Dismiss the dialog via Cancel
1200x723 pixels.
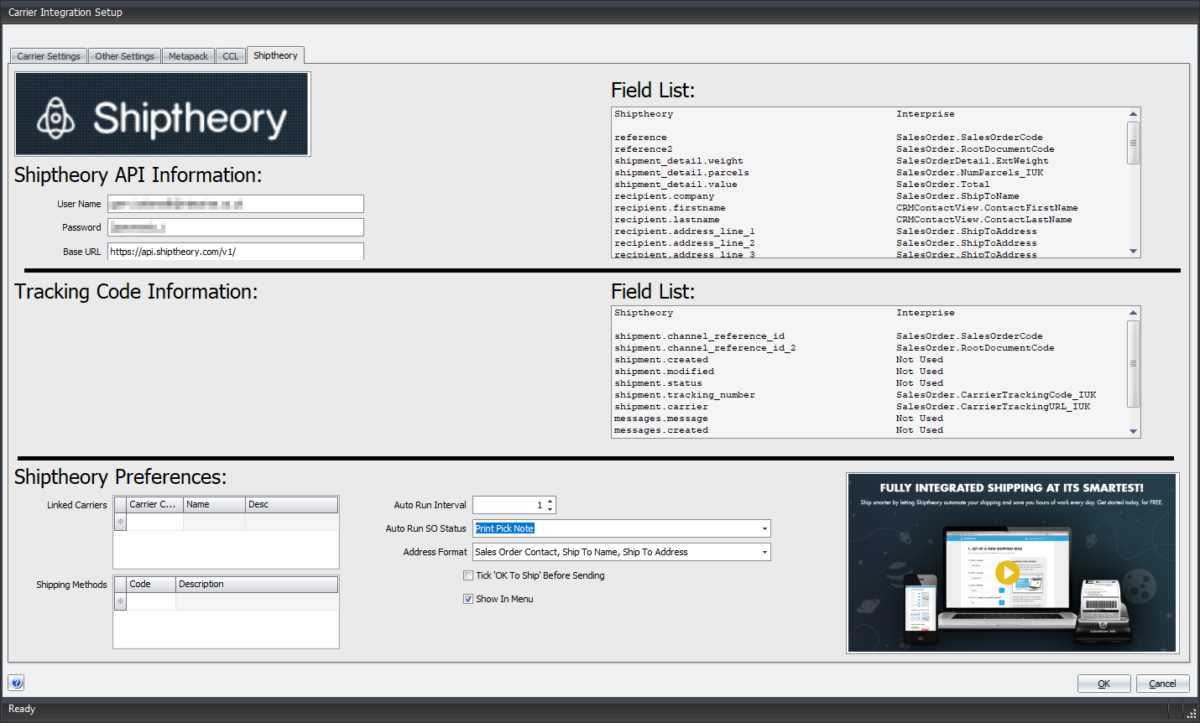(1162, 683)
